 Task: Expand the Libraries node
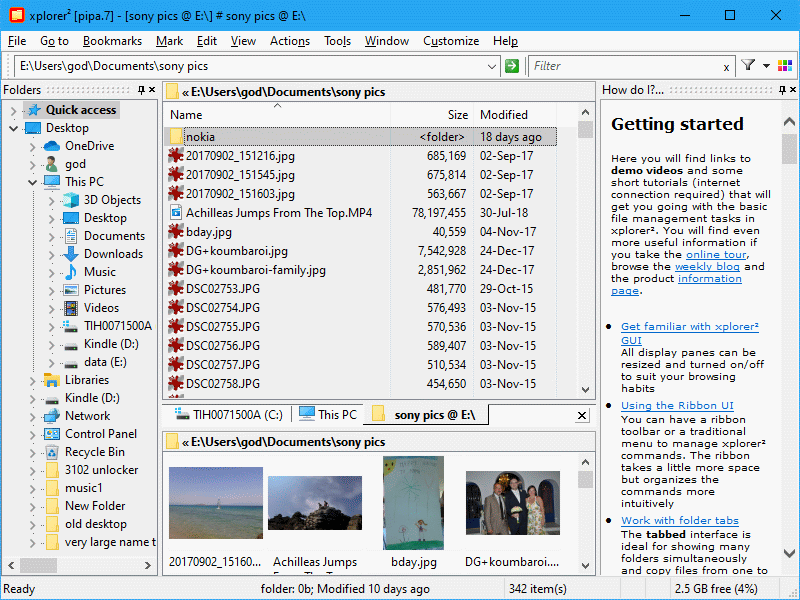[x=33, y=381]
